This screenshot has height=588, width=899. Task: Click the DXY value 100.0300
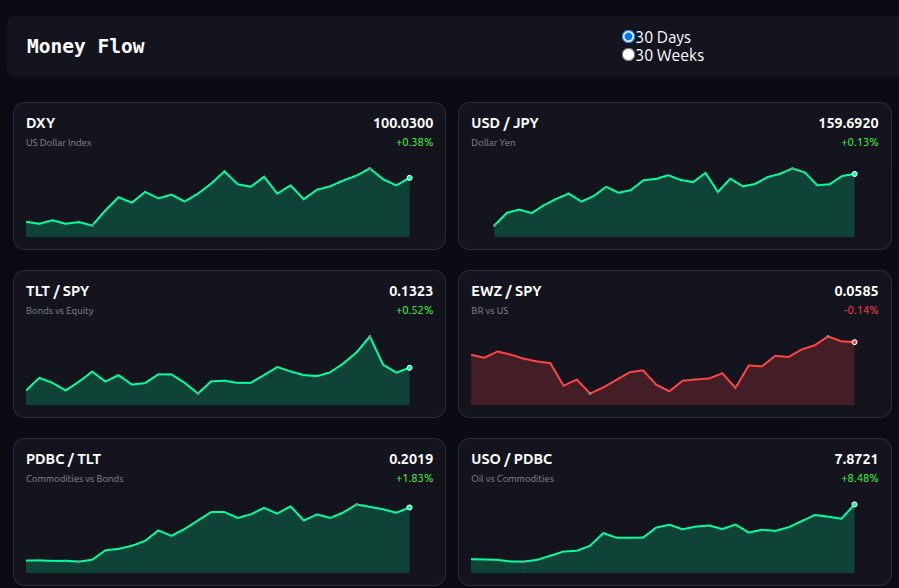[x=403, y=123]
